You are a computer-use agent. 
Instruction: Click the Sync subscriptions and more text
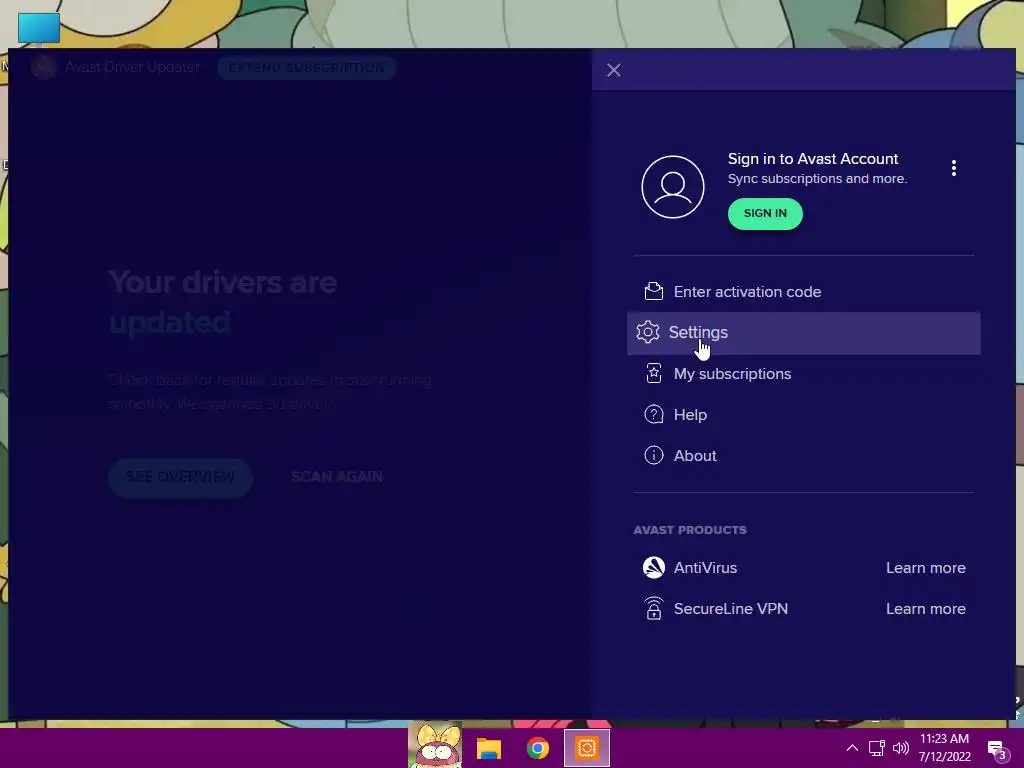pos(817,179)
